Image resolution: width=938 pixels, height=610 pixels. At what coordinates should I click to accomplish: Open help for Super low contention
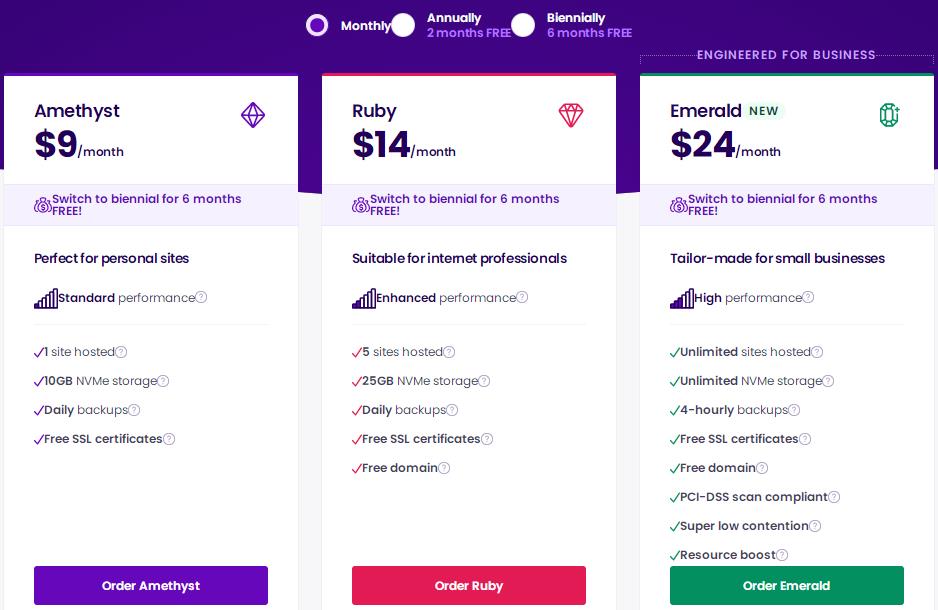click(815, 526)
